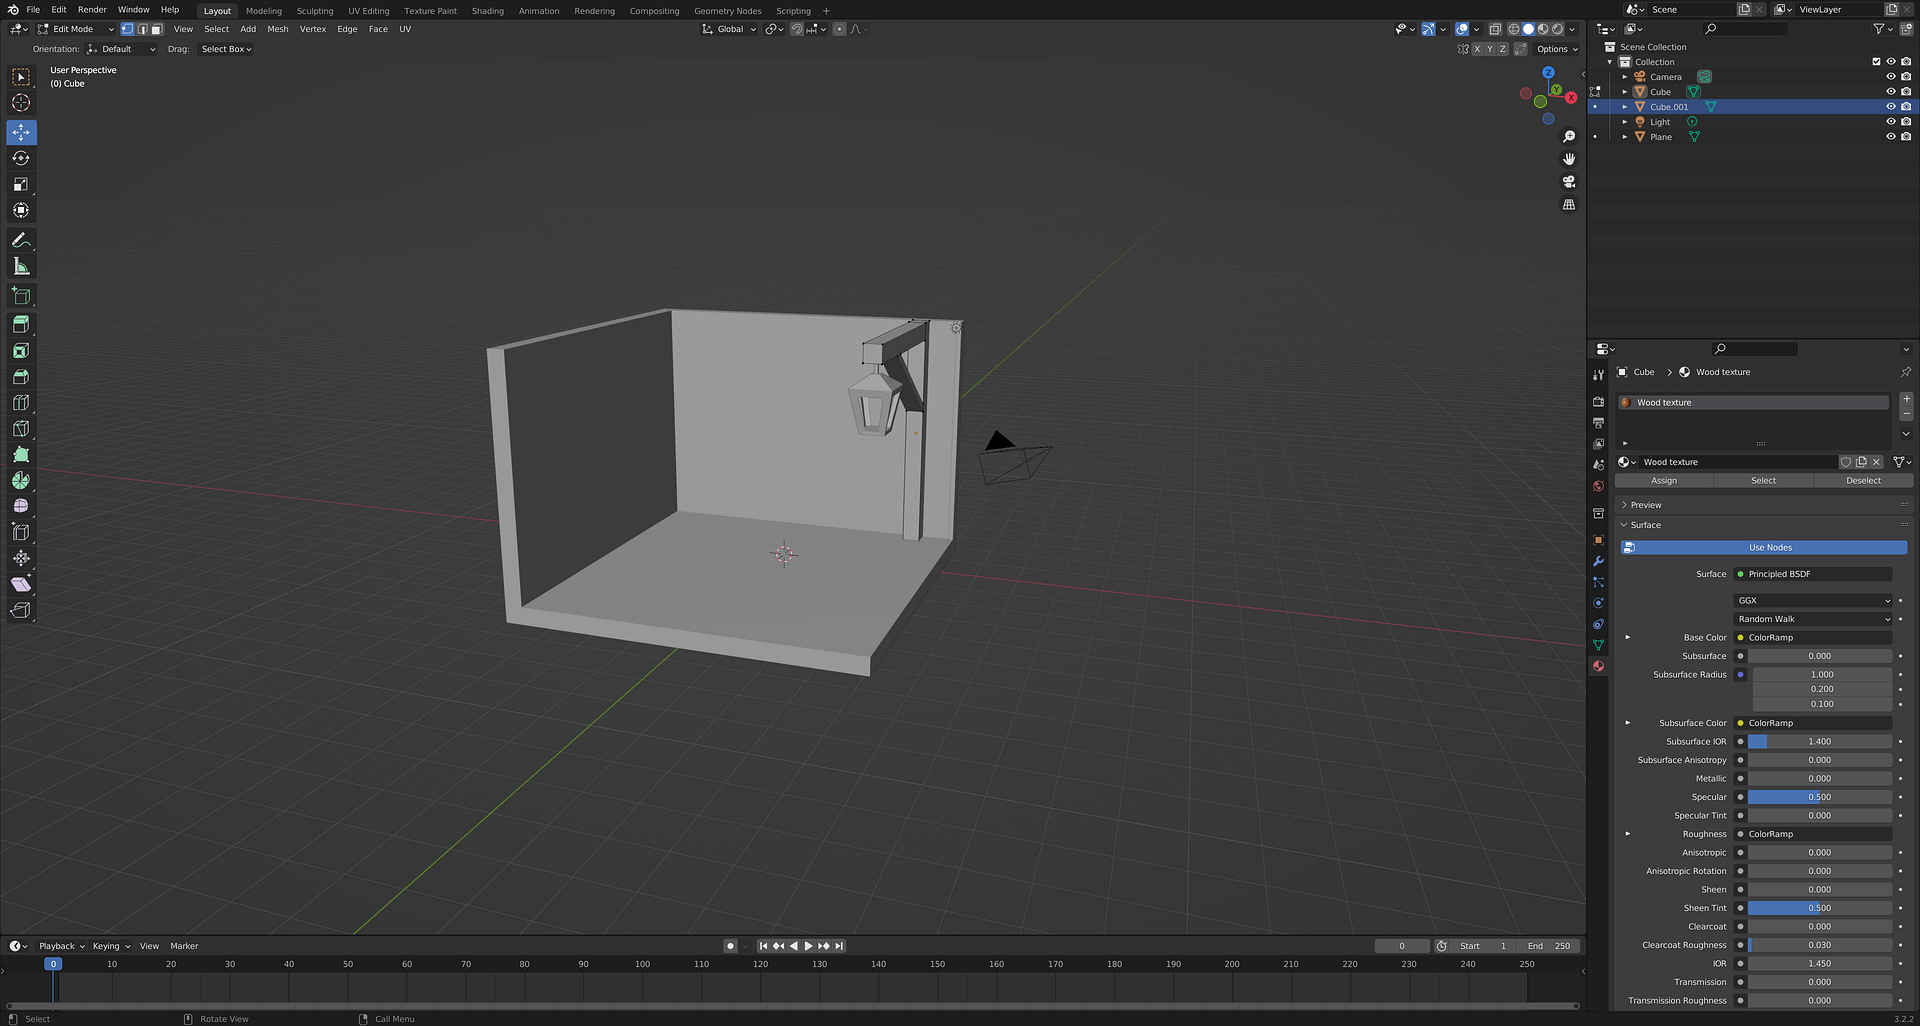The height and width of the screenshot is (1026, 1920).
Task: Adjust the Specular value slider
Action: tap(1819, 797)
